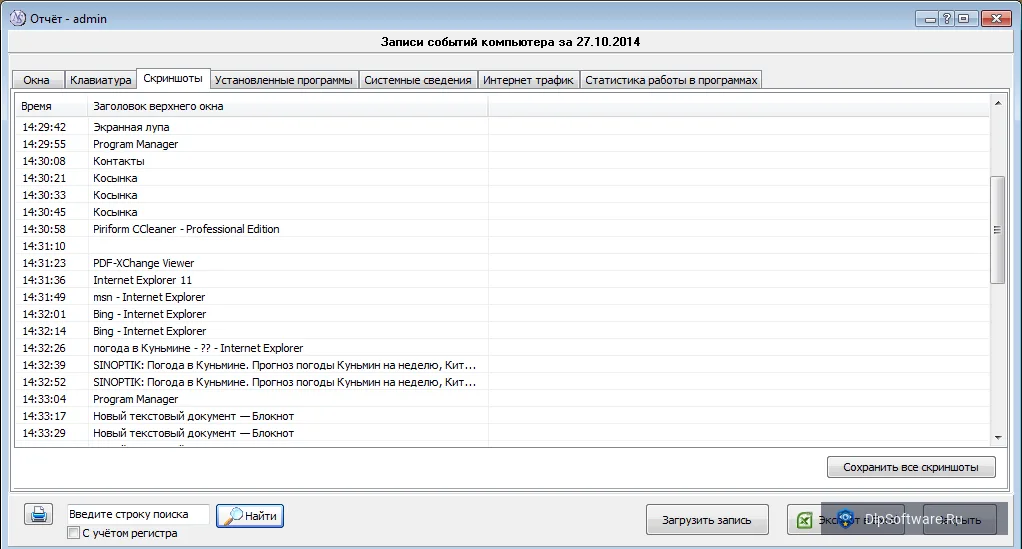Click the Excel export button
The width and height of the screenshot is (1022, 549).
pyautogui.click(x=845, y=520)
